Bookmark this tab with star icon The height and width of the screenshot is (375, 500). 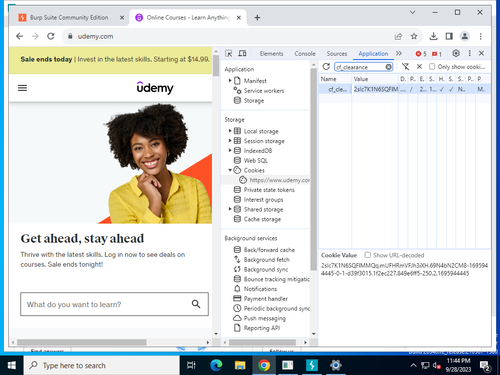pyautogui.click(x=414, y=36)
